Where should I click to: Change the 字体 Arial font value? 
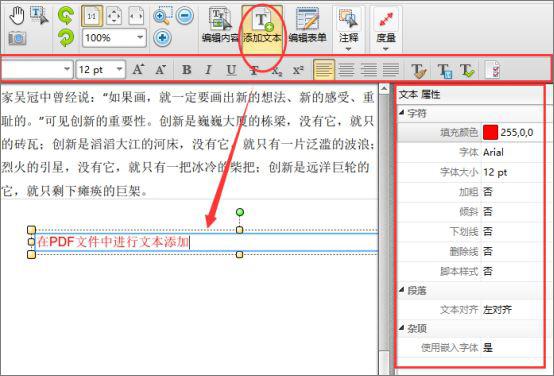click(x=493, y=152)
